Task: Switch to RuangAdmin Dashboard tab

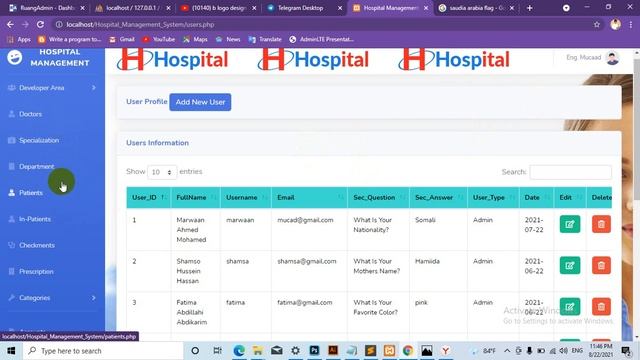Action: pyautogui.click(x=47, y=8)
